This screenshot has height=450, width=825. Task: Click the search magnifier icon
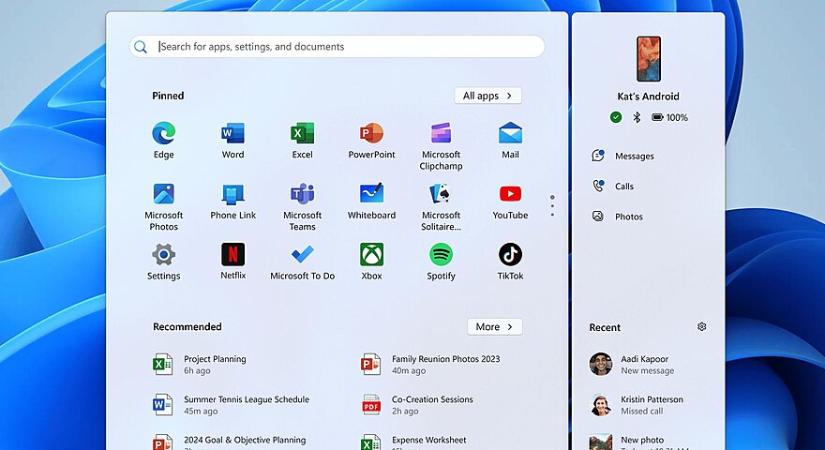click(x=140, y=47)
